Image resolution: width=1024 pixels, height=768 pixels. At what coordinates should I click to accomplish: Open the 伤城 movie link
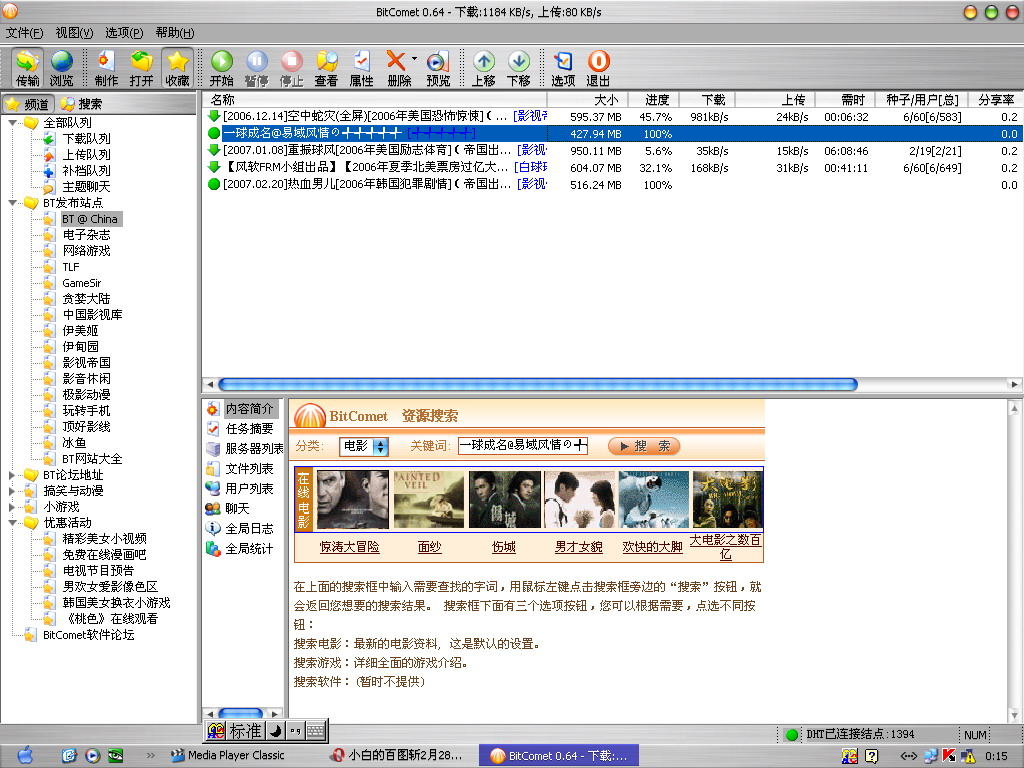tap(504, 547)
